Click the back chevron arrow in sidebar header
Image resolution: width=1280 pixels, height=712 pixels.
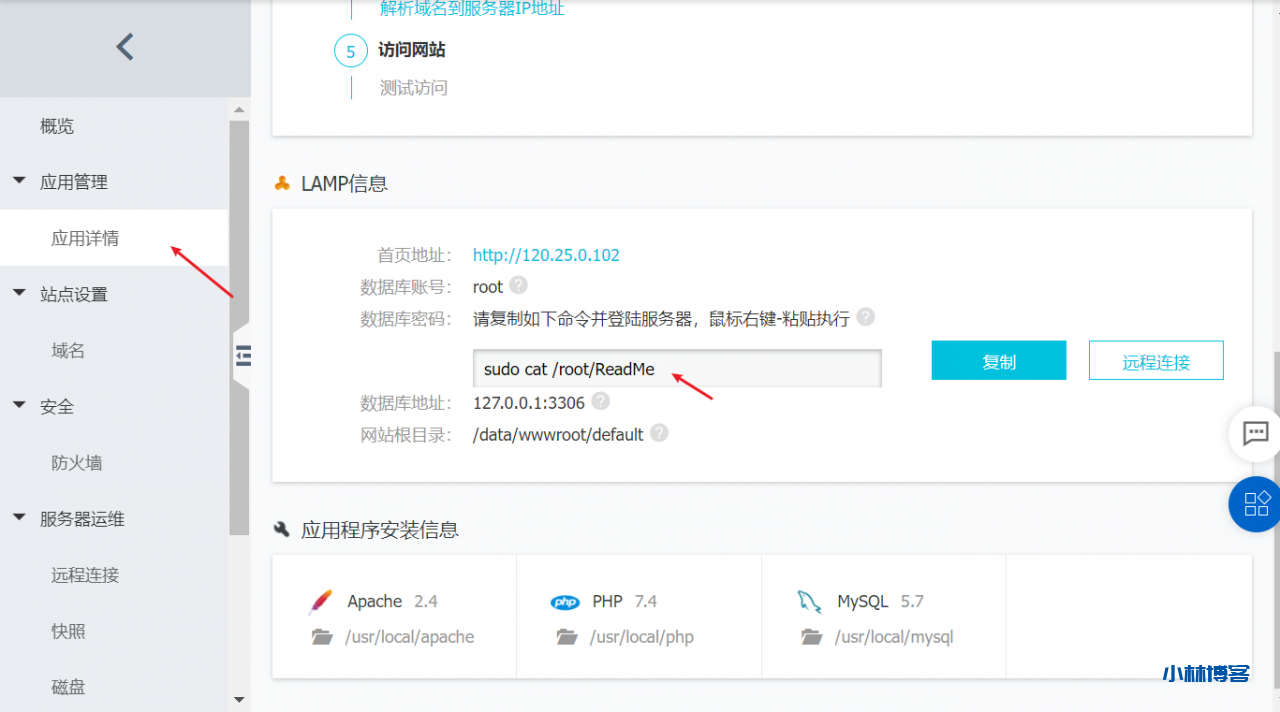pos(125,47)
